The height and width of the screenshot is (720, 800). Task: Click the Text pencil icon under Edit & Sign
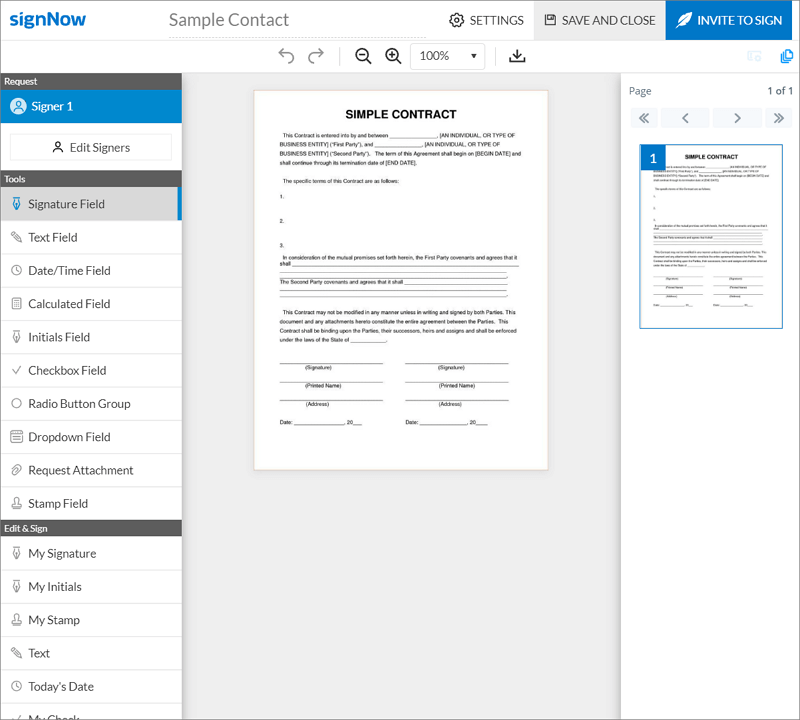pyautogui.click(x=16, y=653)
